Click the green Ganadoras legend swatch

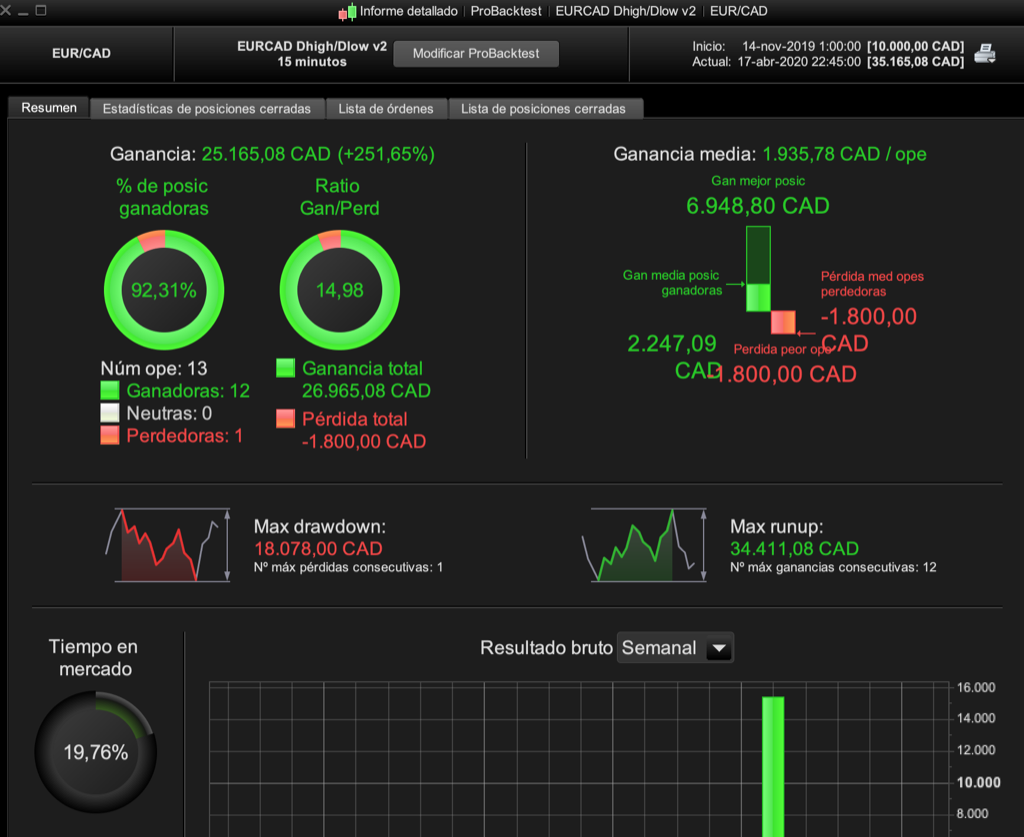click(110, 390)
